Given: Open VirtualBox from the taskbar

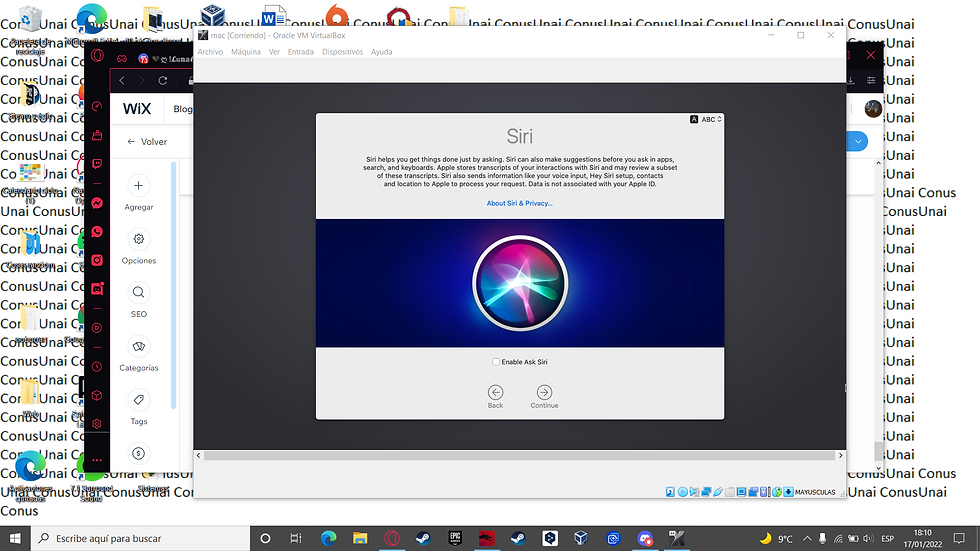Looking at the screenshot, I should click(581, 538).
